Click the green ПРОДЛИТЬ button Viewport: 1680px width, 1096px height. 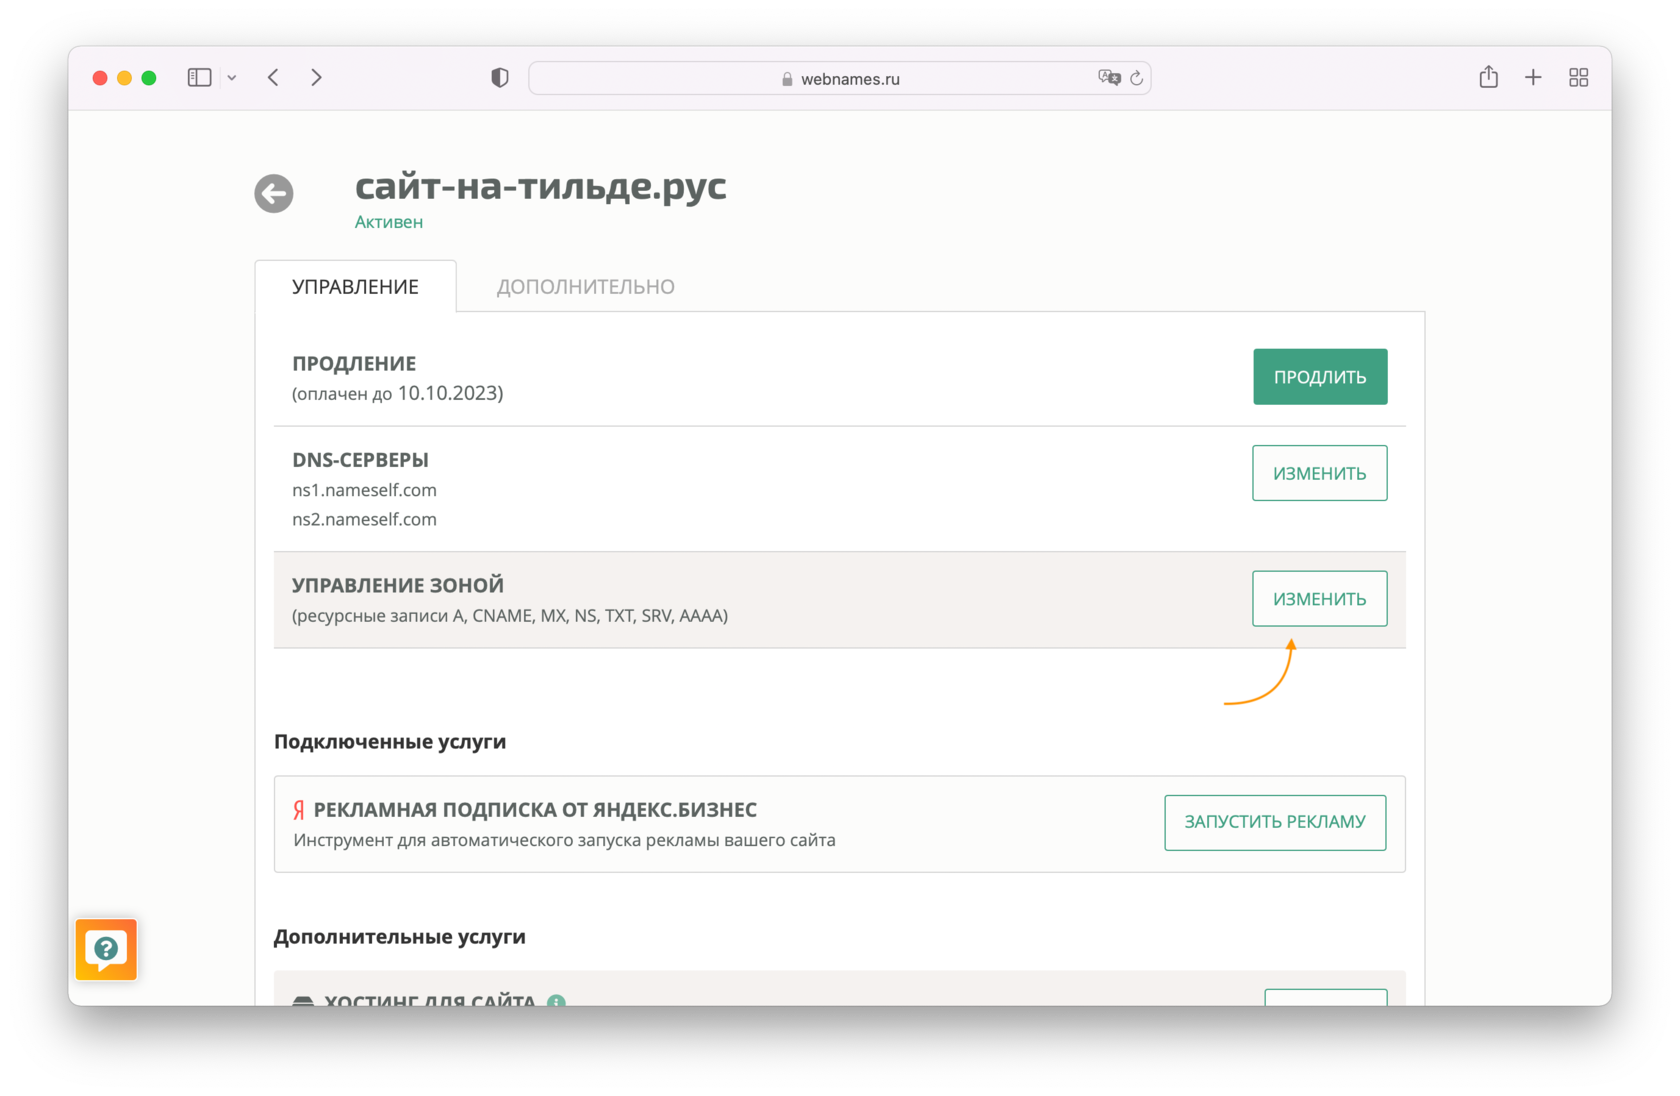[1320, 377]
